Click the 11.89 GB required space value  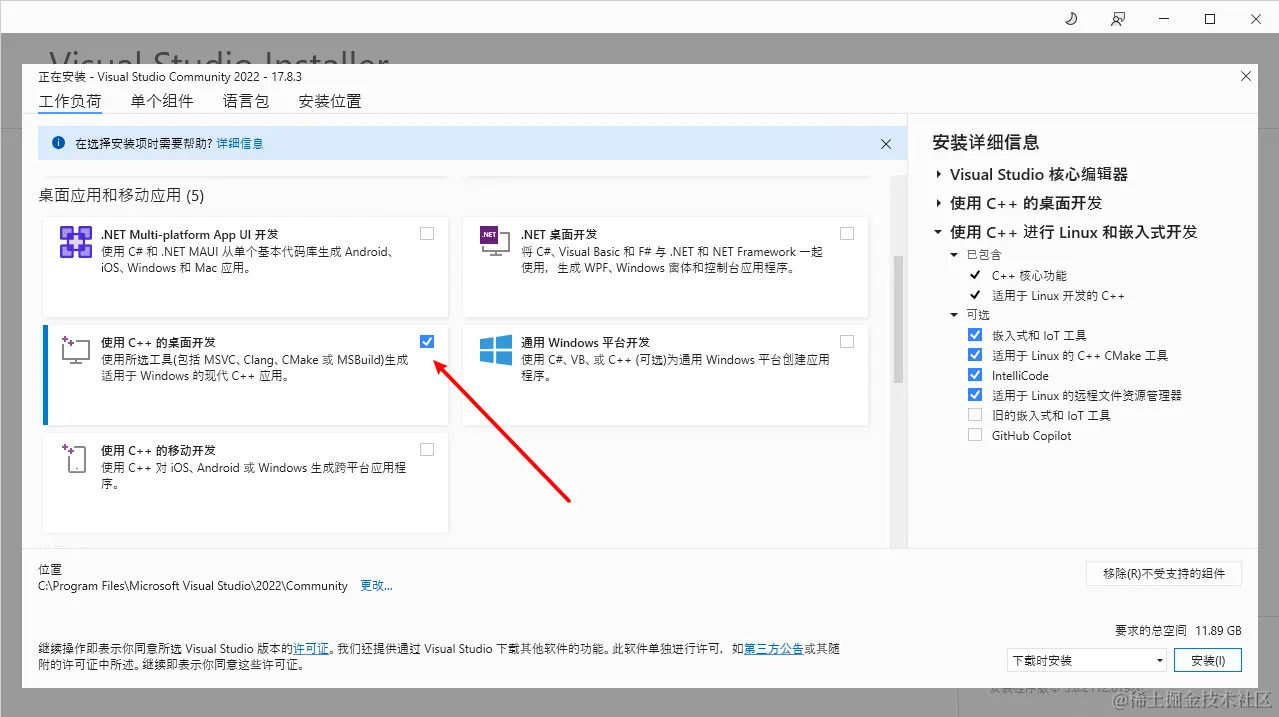pyautogui.click(x=1218, y=631)
